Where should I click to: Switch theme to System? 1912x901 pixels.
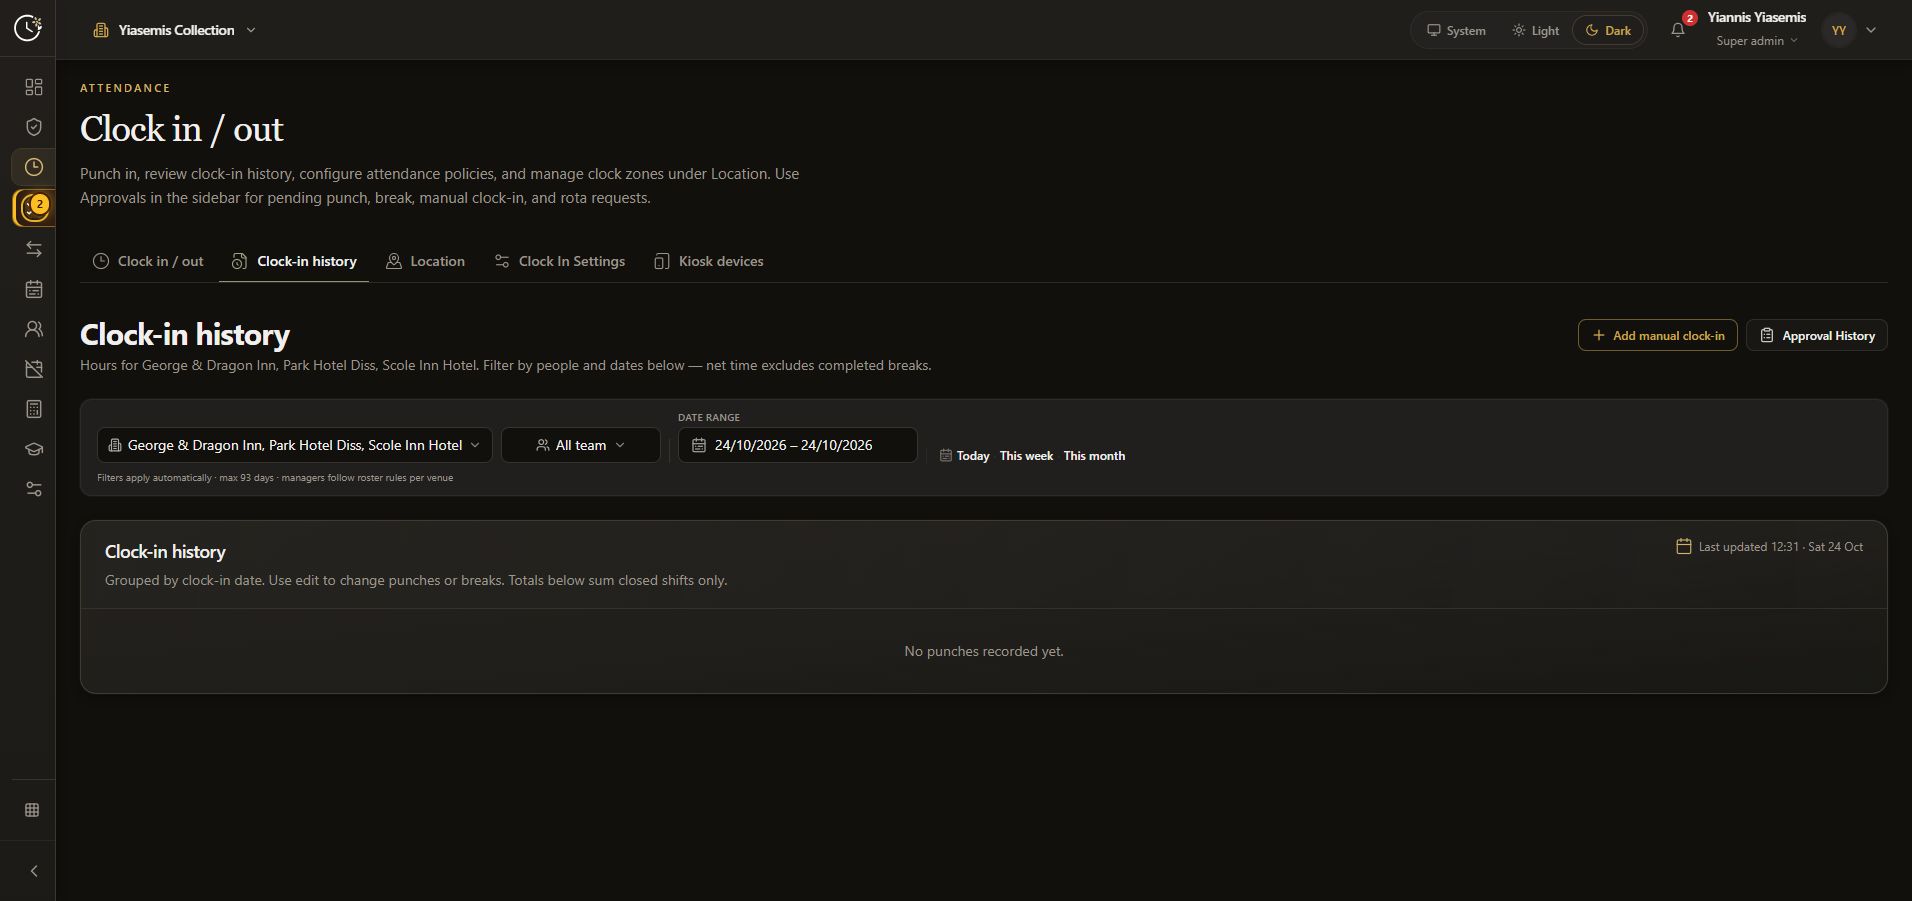(x=1456, y=30)
